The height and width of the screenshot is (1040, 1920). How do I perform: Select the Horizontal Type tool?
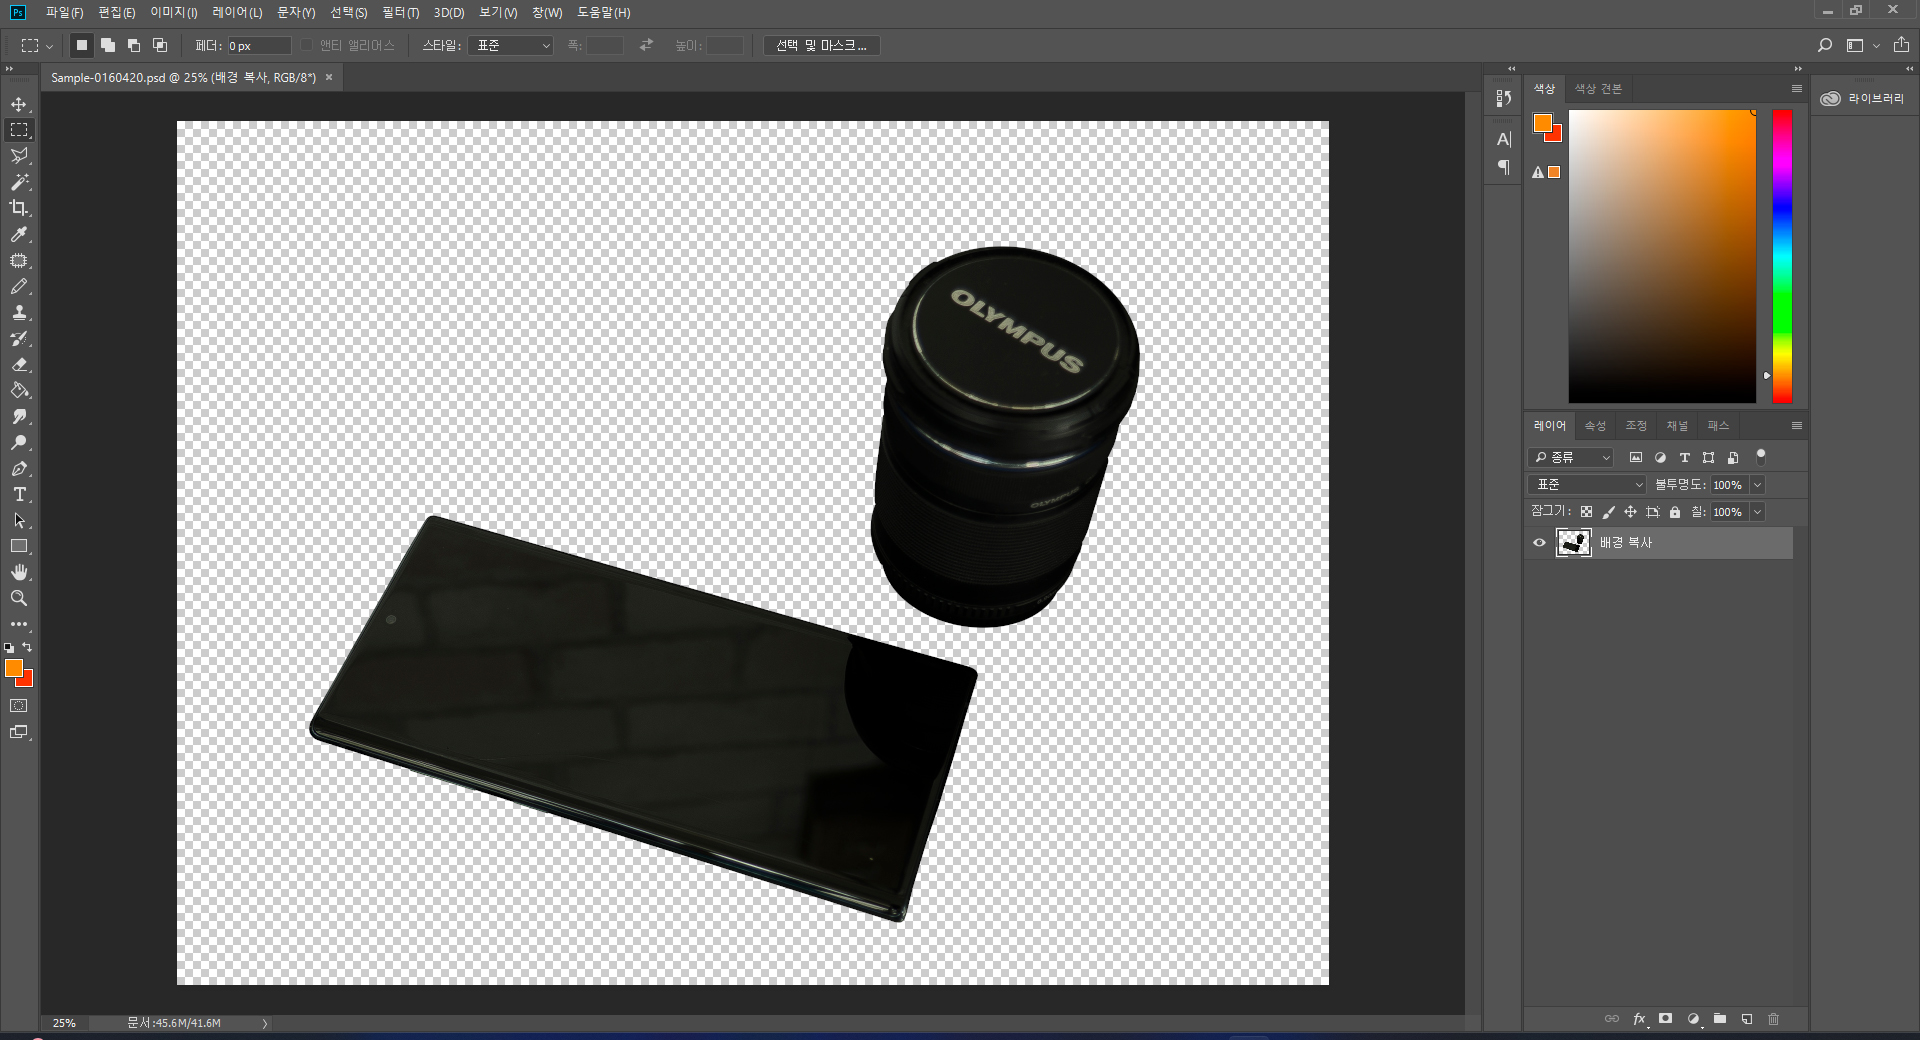19,494
